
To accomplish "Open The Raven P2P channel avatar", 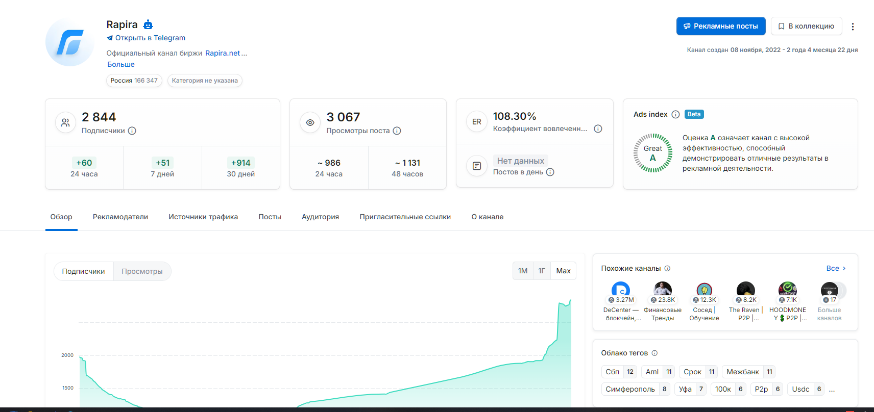I will coord(746,290).
